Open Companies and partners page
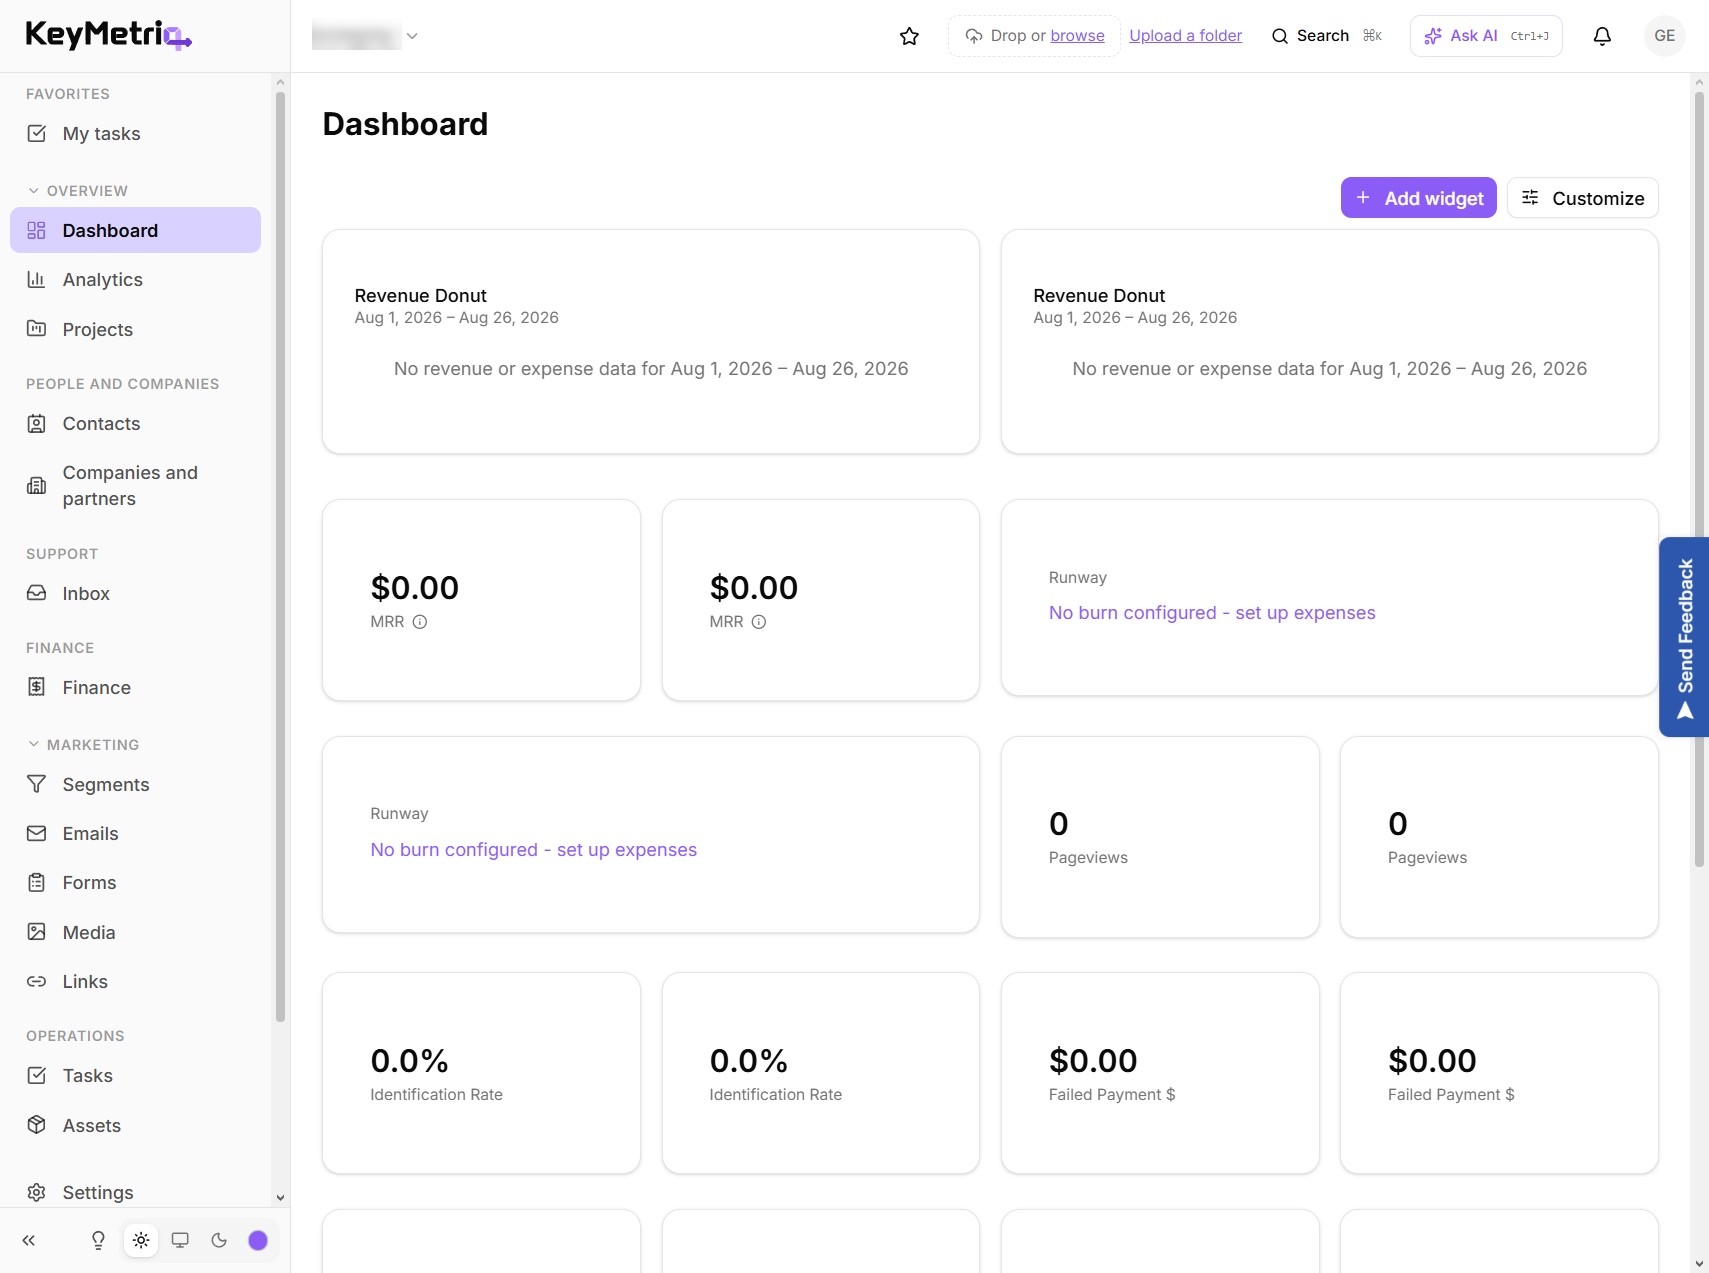Image resolution: width=1709 pixels, height=1273 pixels. click(135, 485)
